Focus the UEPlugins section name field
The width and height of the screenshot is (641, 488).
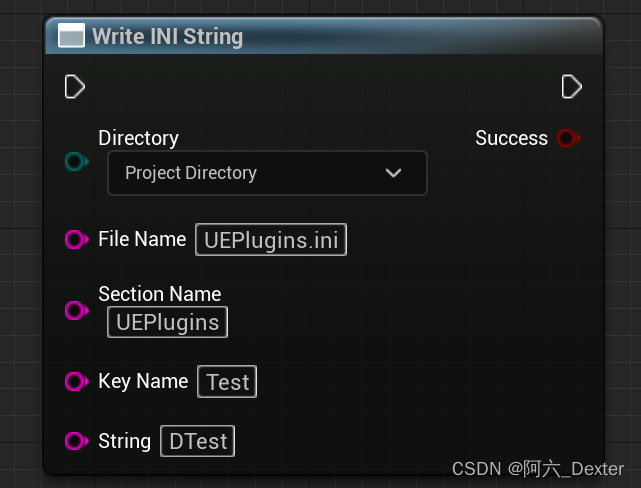pos(168,322)
